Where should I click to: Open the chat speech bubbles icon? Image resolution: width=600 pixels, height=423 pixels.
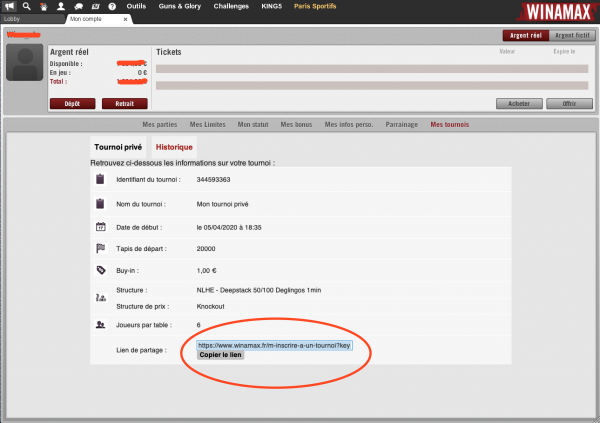(78, 7)
